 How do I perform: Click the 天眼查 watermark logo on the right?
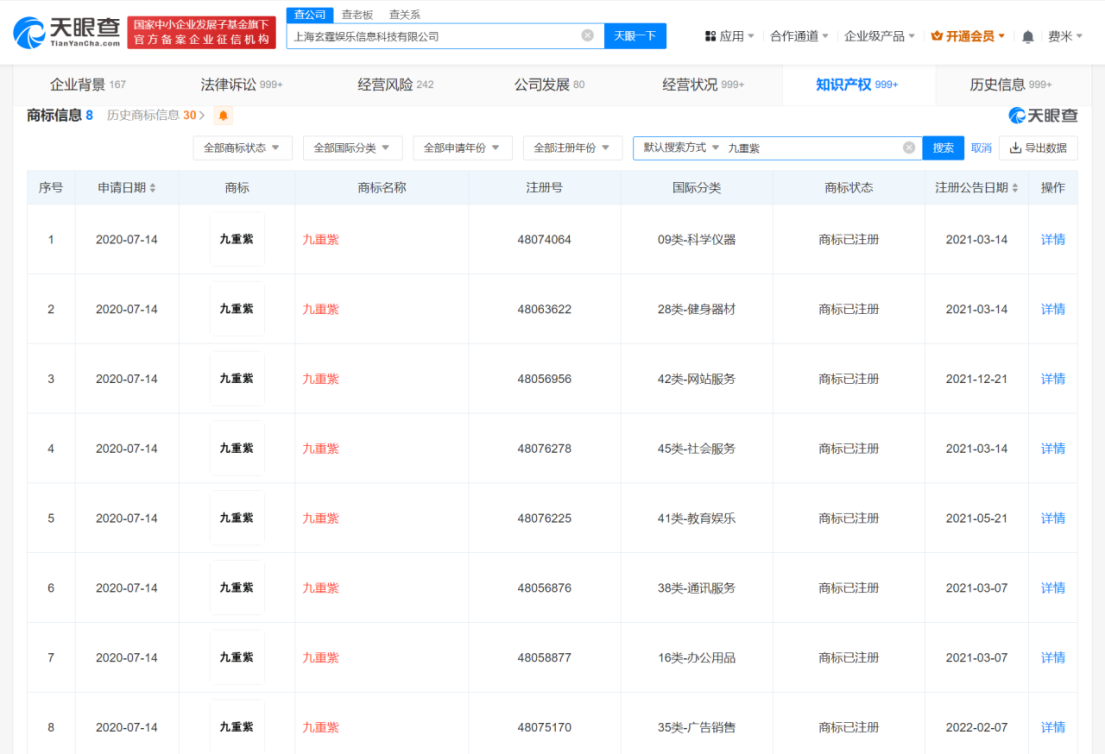point(1040,115)
